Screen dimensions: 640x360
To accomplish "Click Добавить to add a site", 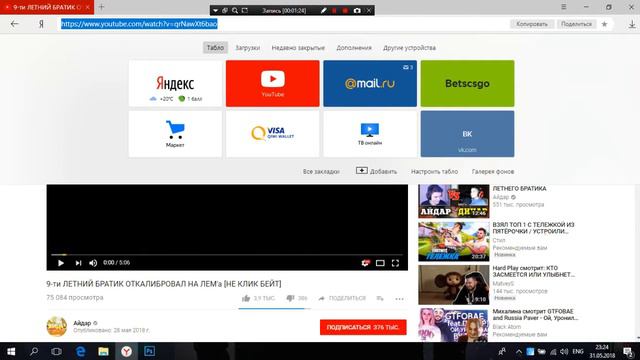I will [376, 171].
